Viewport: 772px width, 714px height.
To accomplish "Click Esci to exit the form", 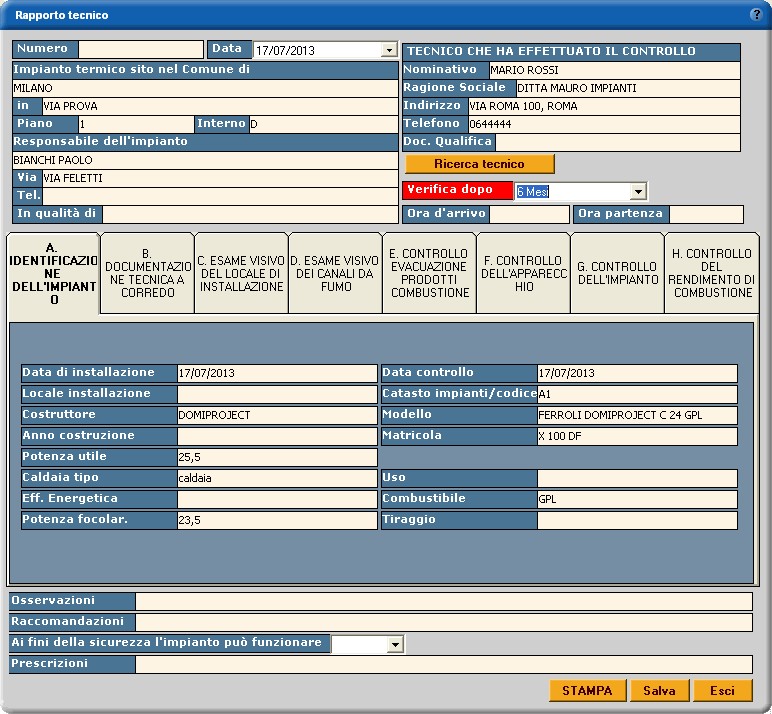I will [x=722, y=691].
